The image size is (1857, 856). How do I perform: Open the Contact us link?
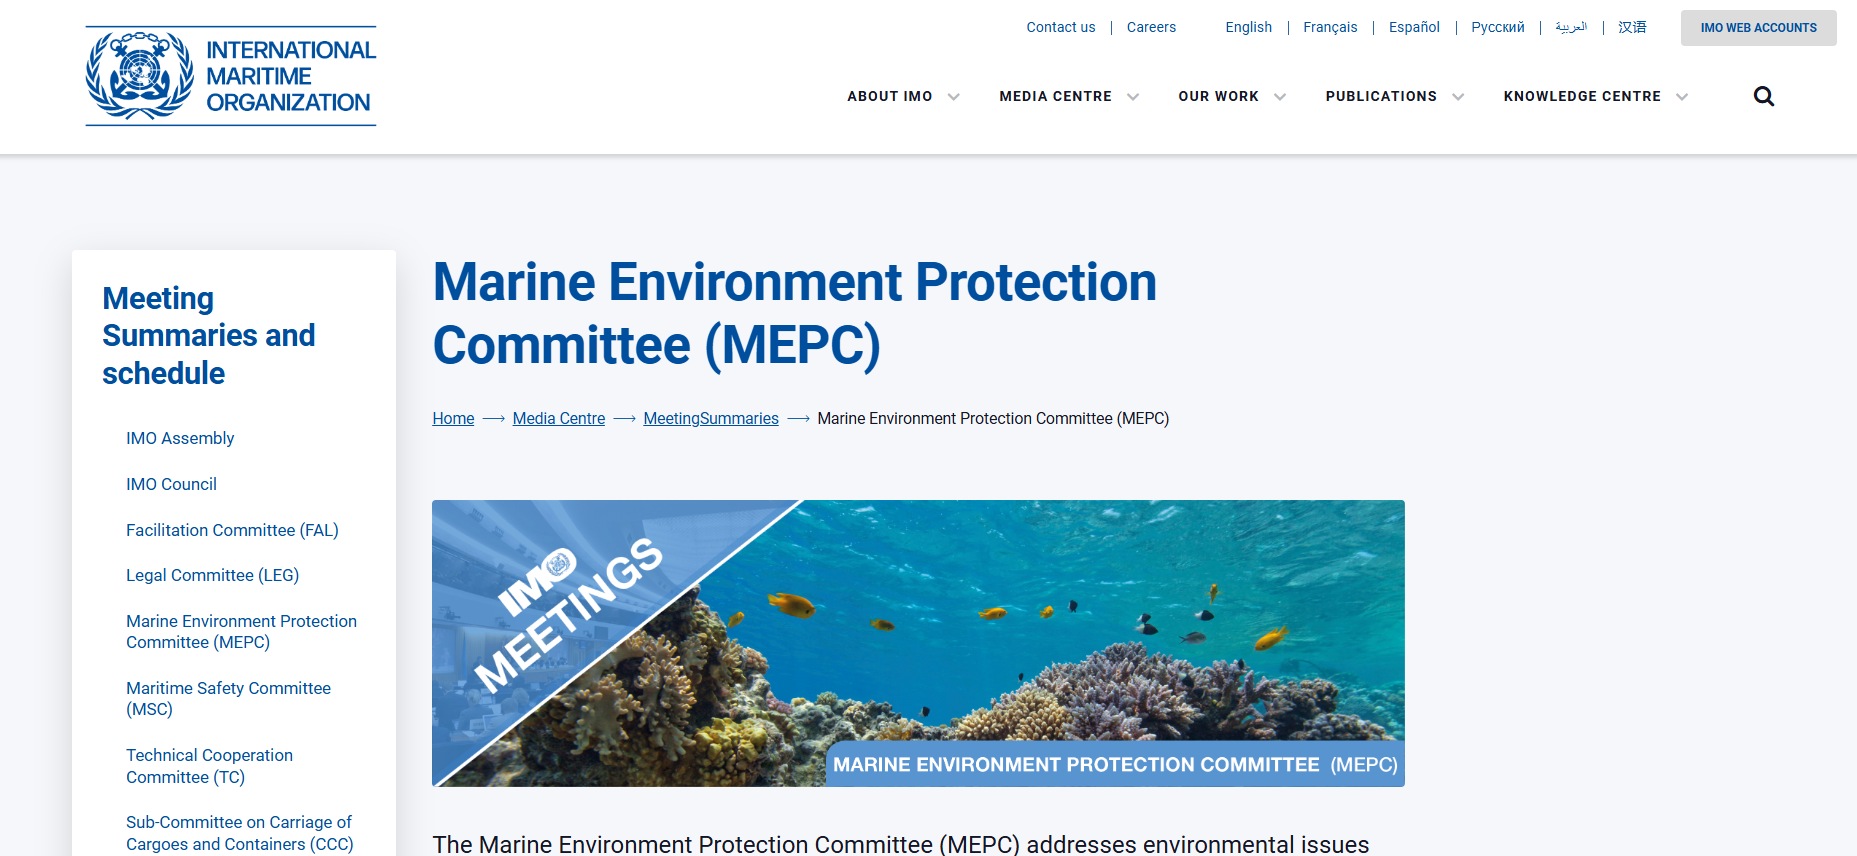click(1060, 27)
